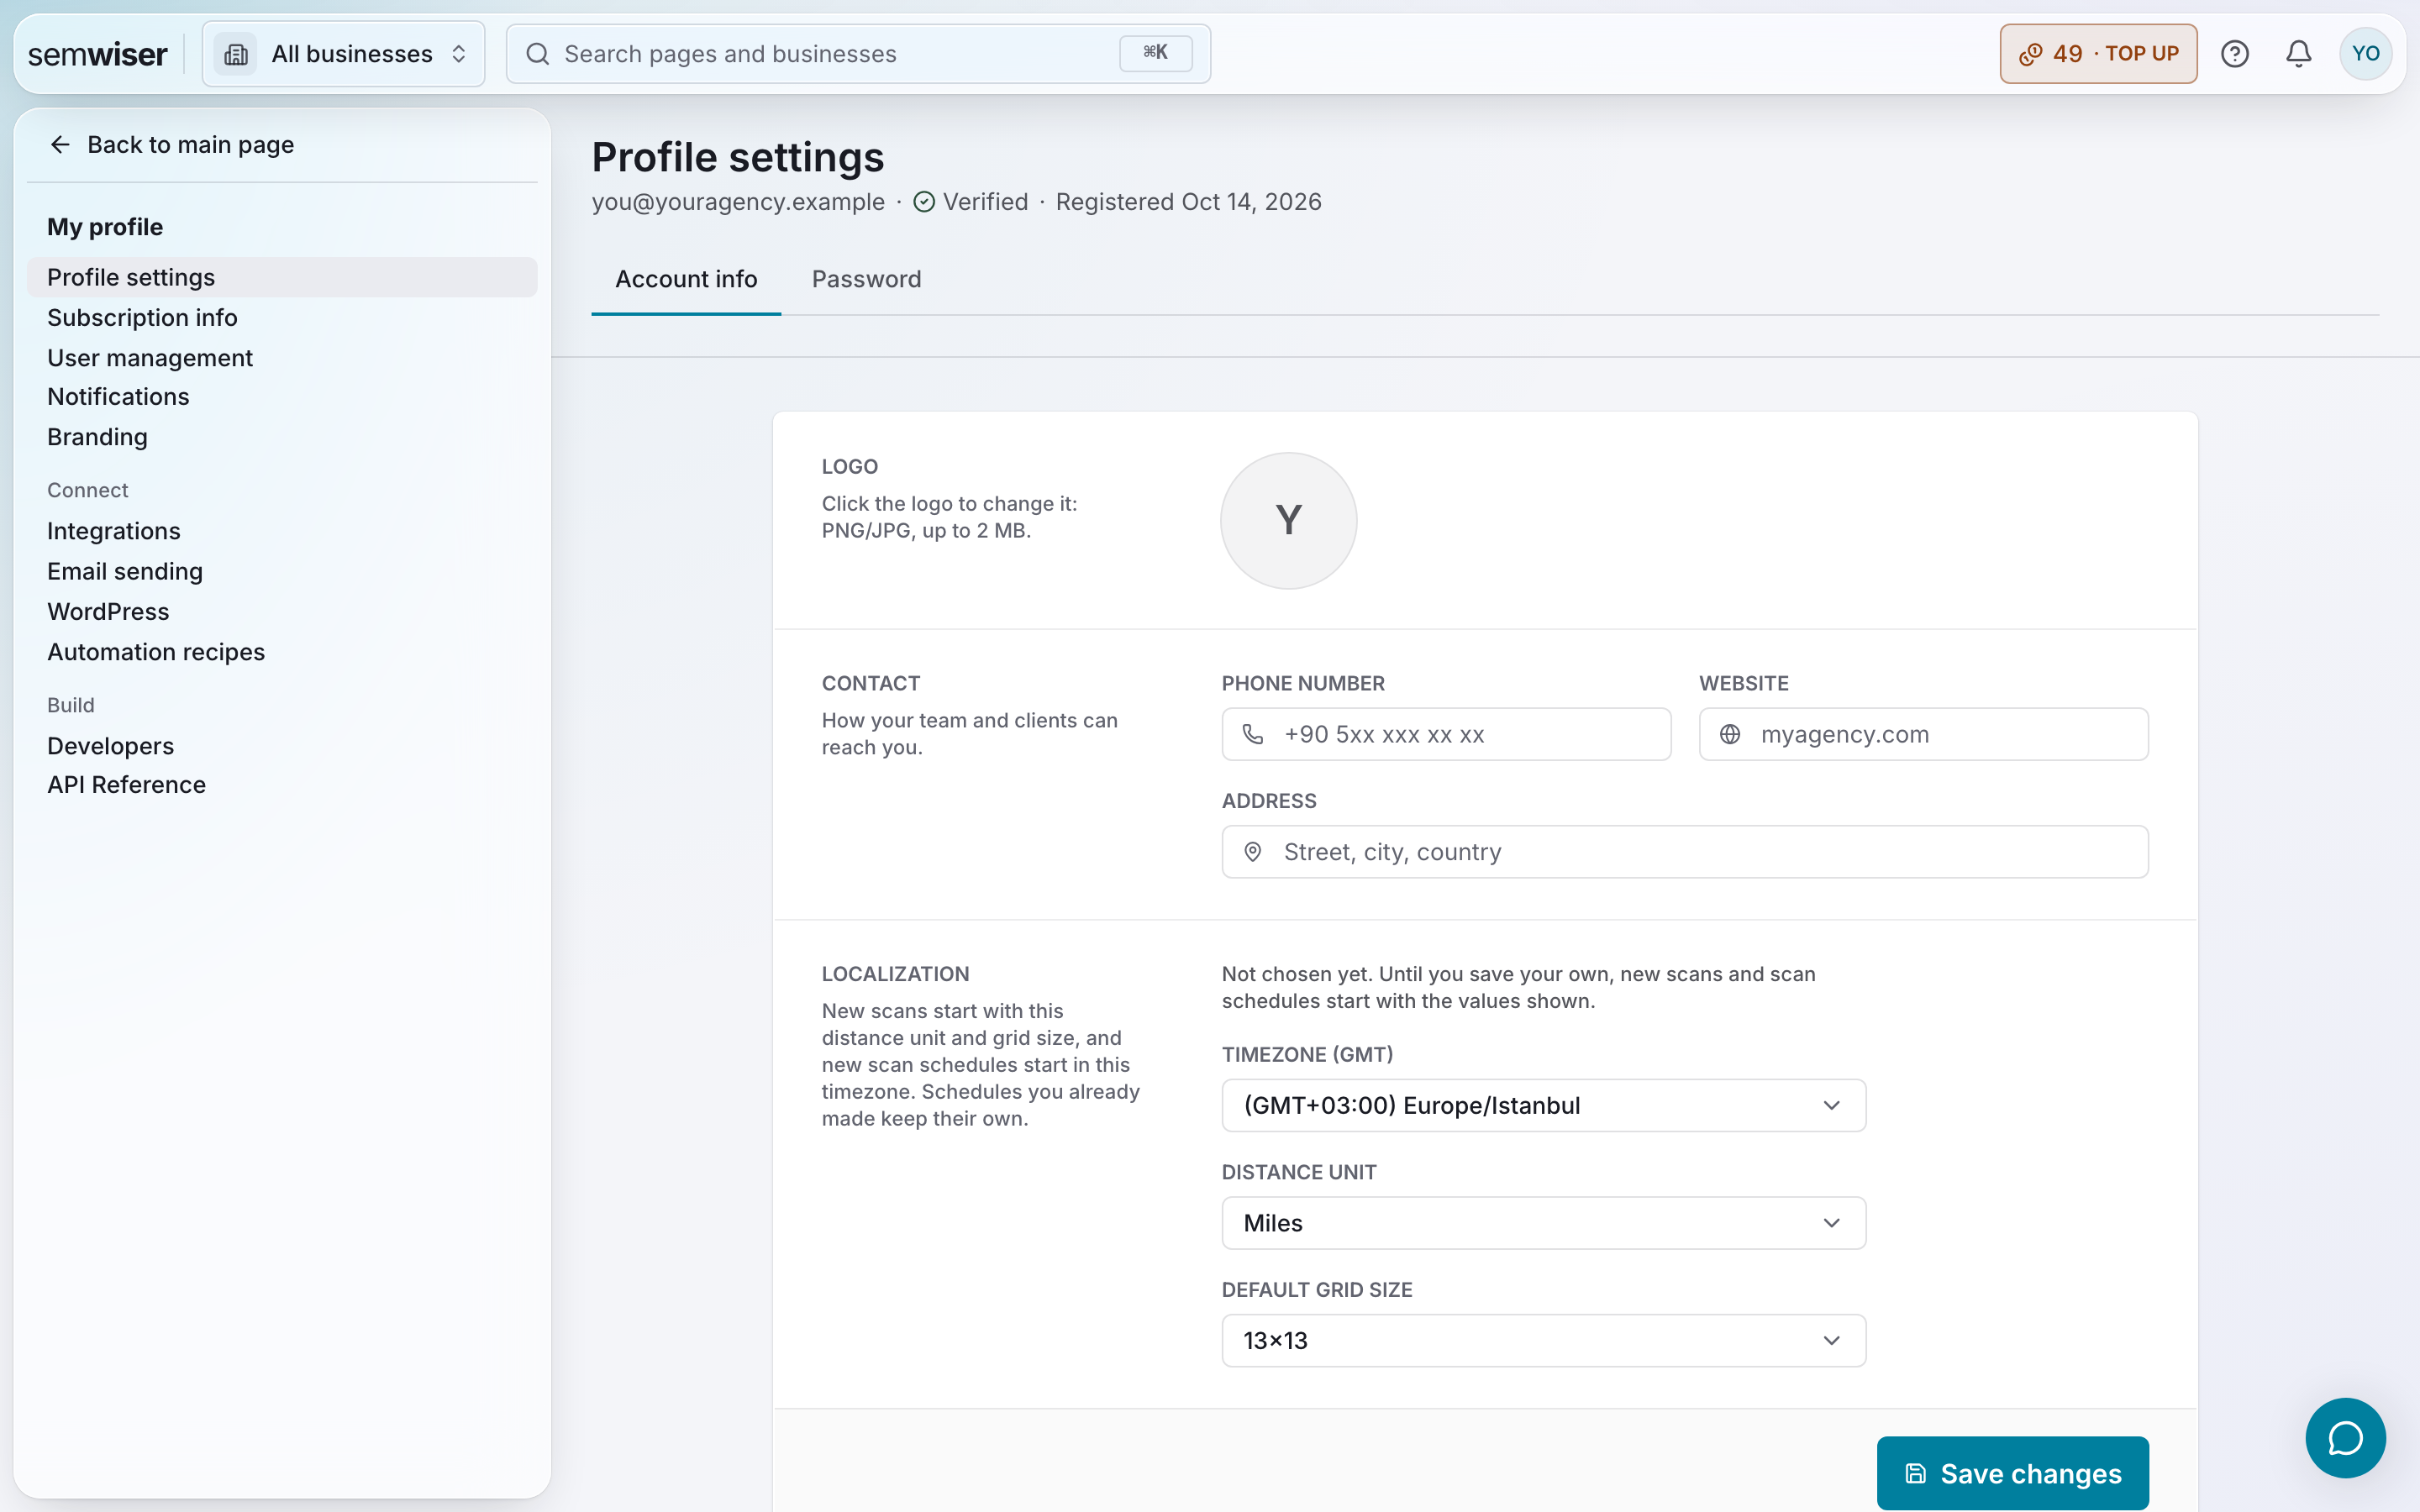The width and height of the screenshot is (2420, 1512).
Task: Click the TOP UP credits button
Action: point(2097,54)
